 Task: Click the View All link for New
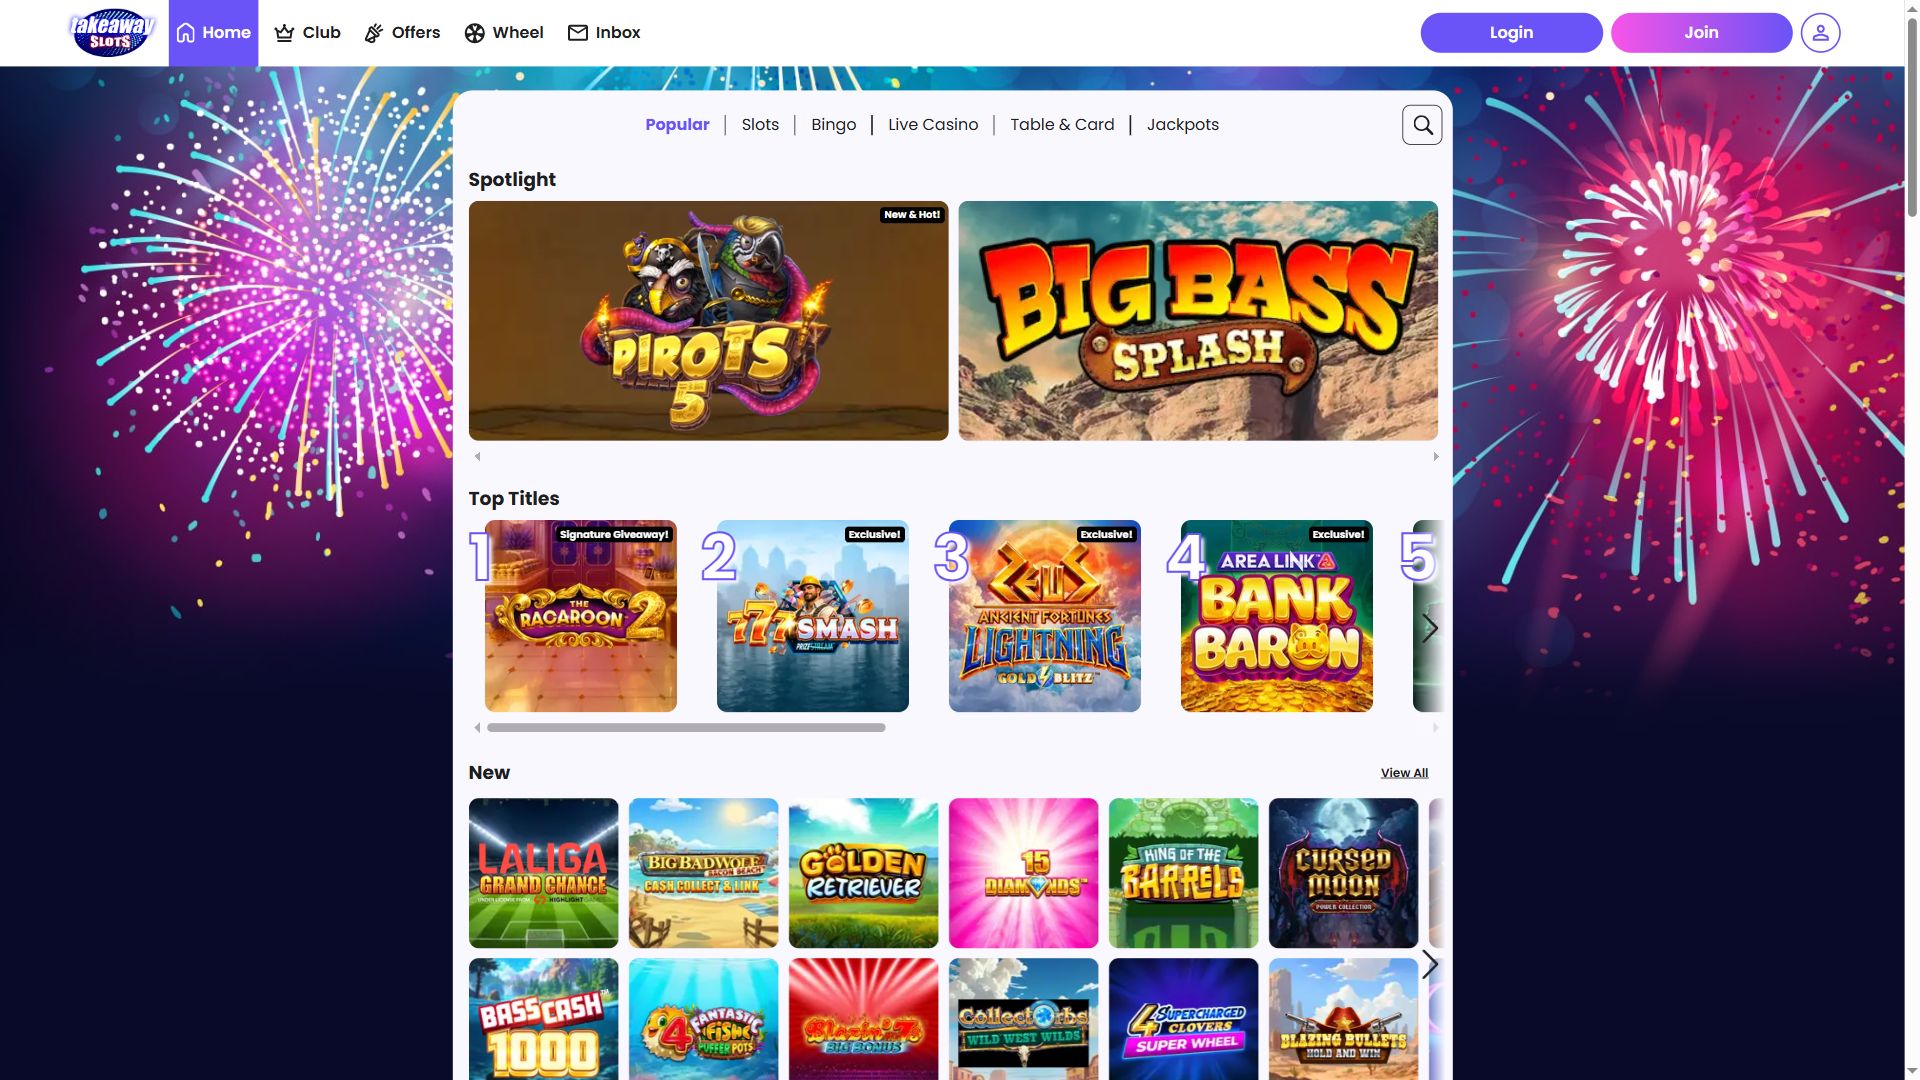(x=1404, y=773)
